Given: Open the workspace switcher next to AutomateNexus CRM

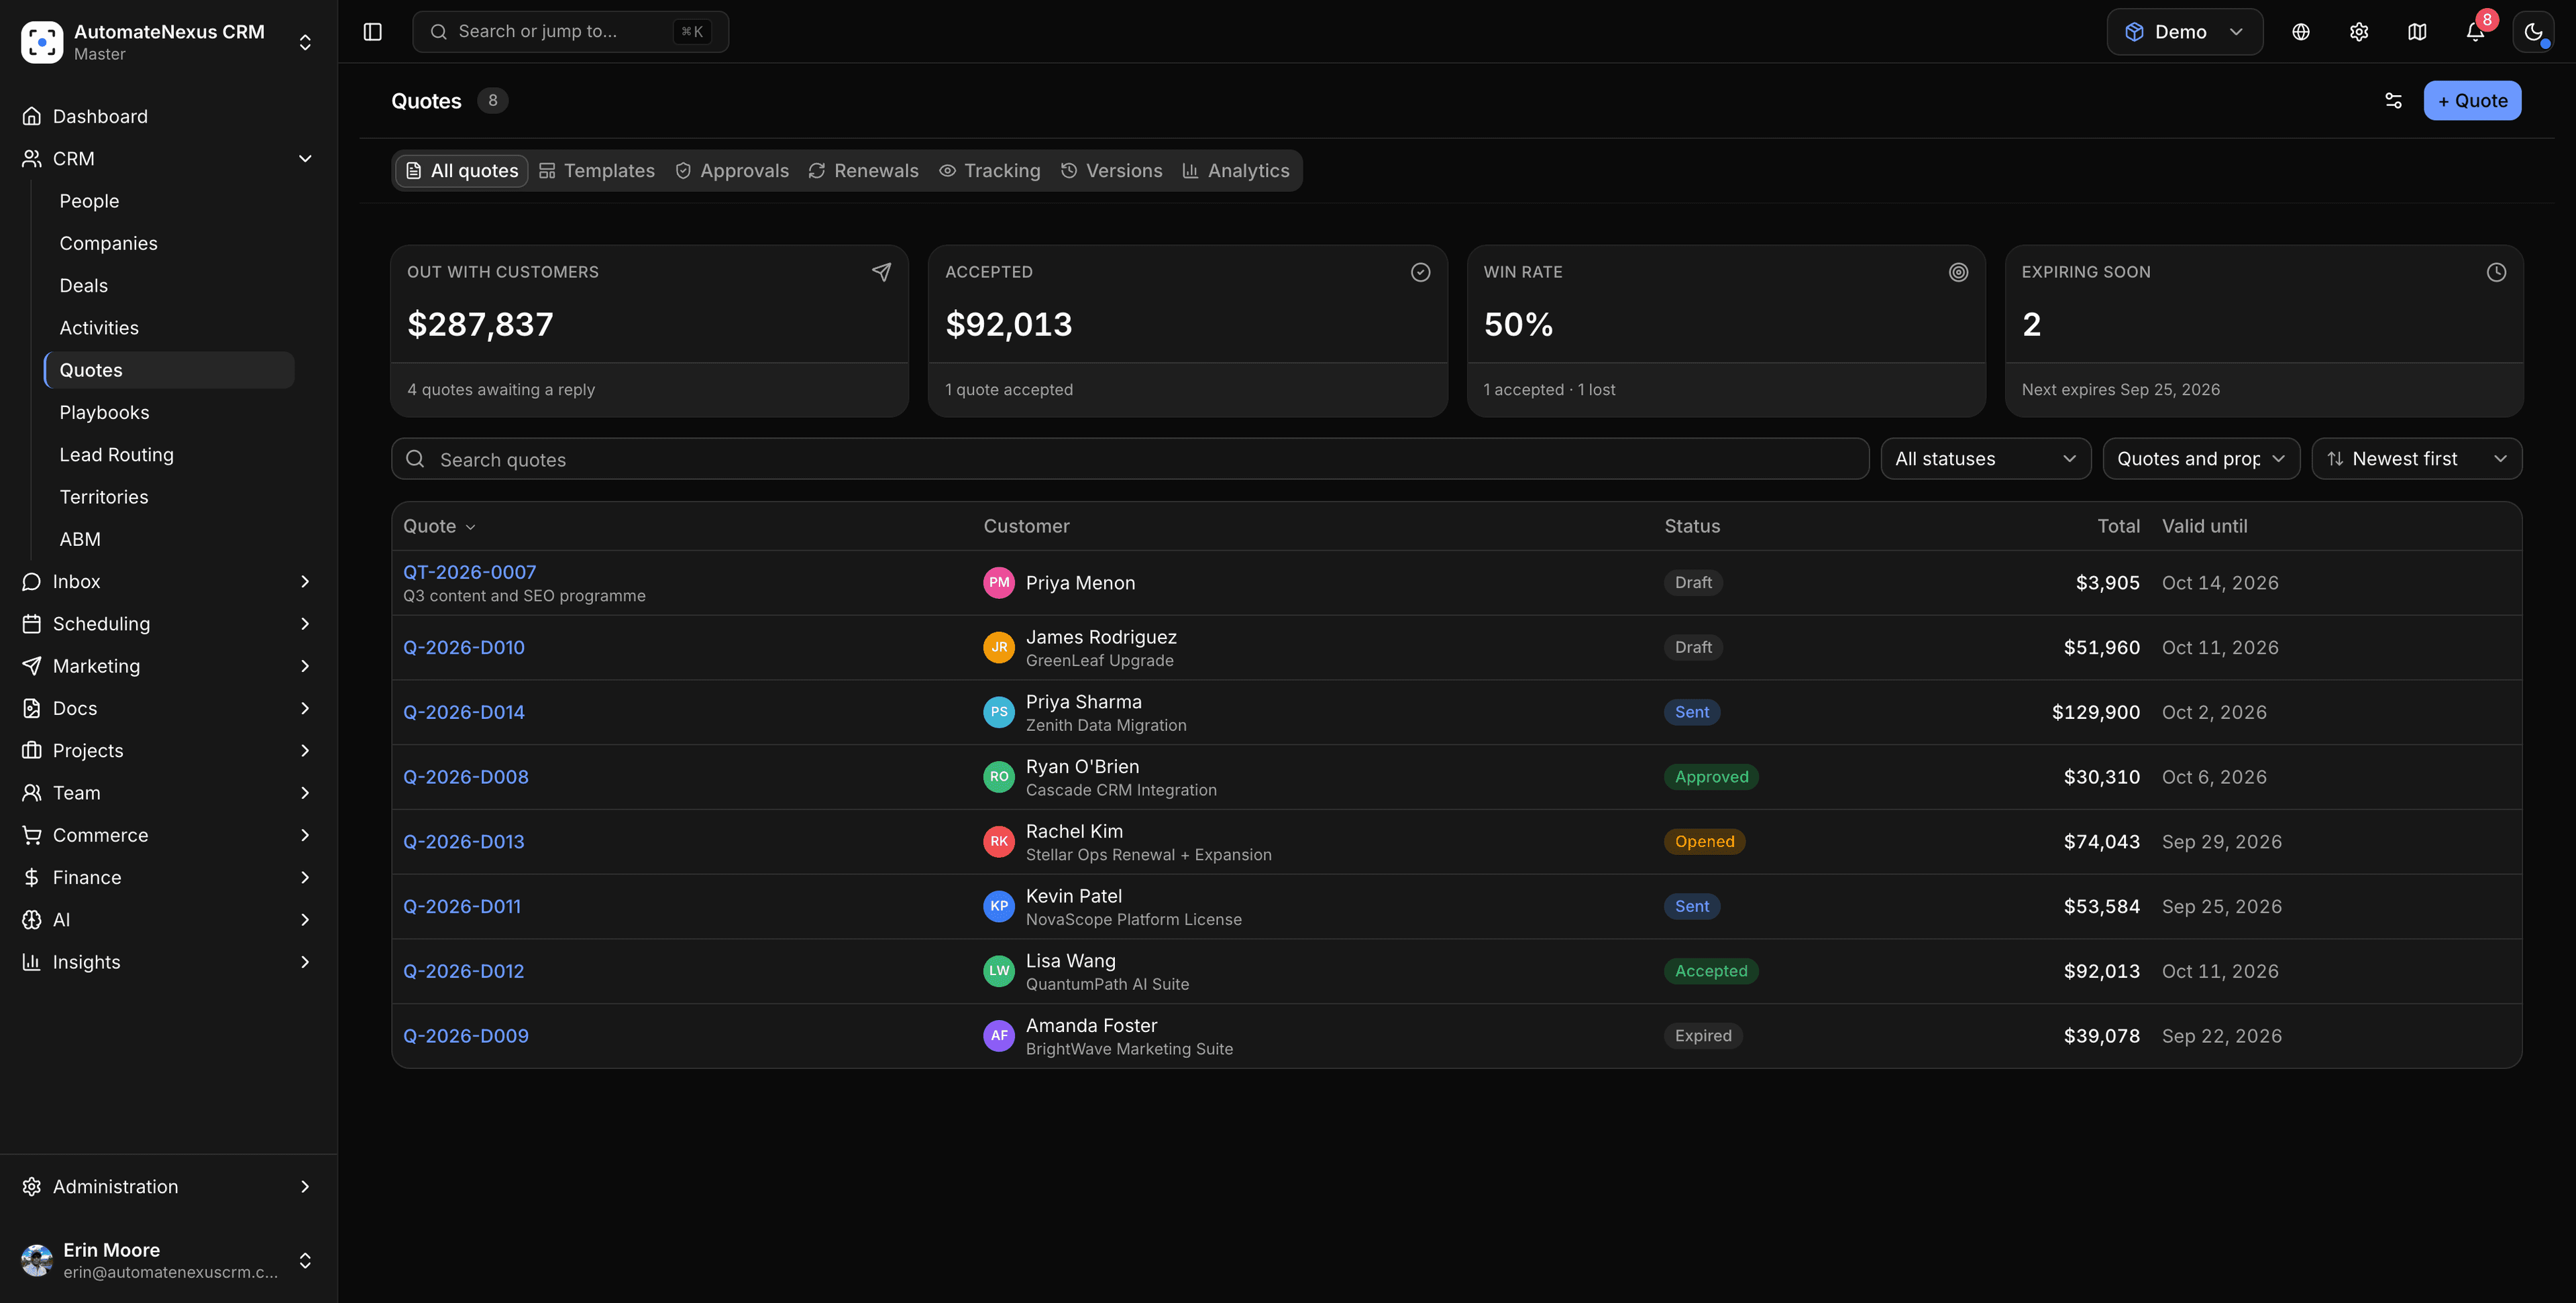Looking at the screenshot, I should point(305,42).
